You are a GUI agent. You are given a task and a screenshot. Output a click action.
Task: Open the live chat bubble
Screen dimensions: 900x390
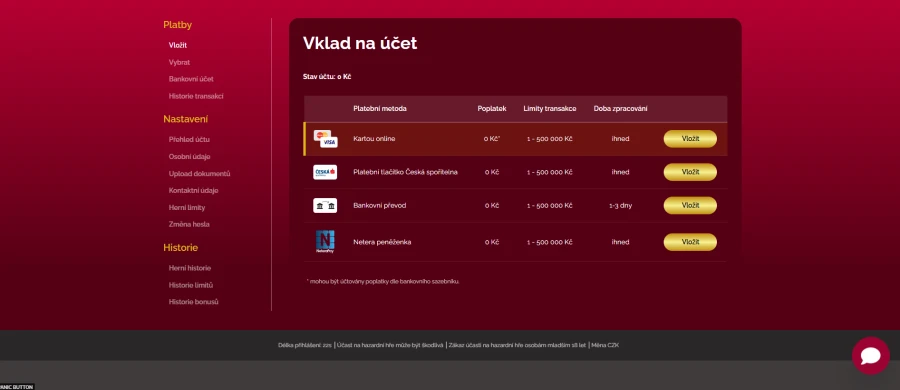pyautogui.click(x=871, y=356)
